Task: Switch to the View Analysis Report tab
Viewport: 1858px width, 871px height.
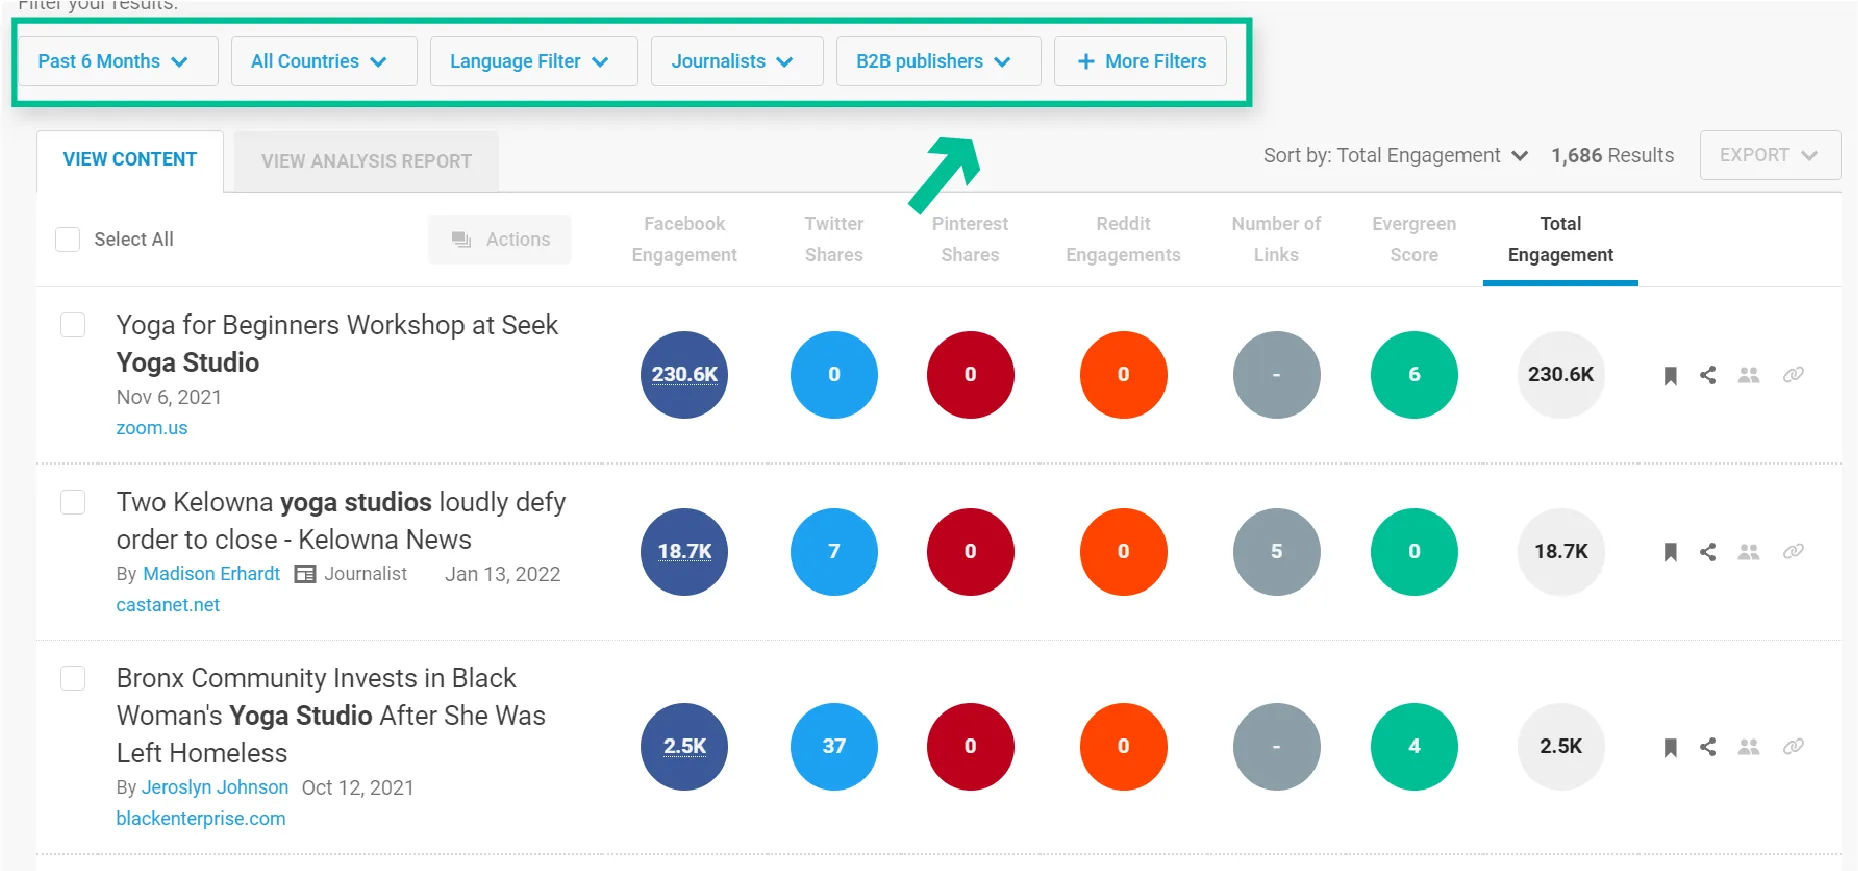Action: coord(366,161)
